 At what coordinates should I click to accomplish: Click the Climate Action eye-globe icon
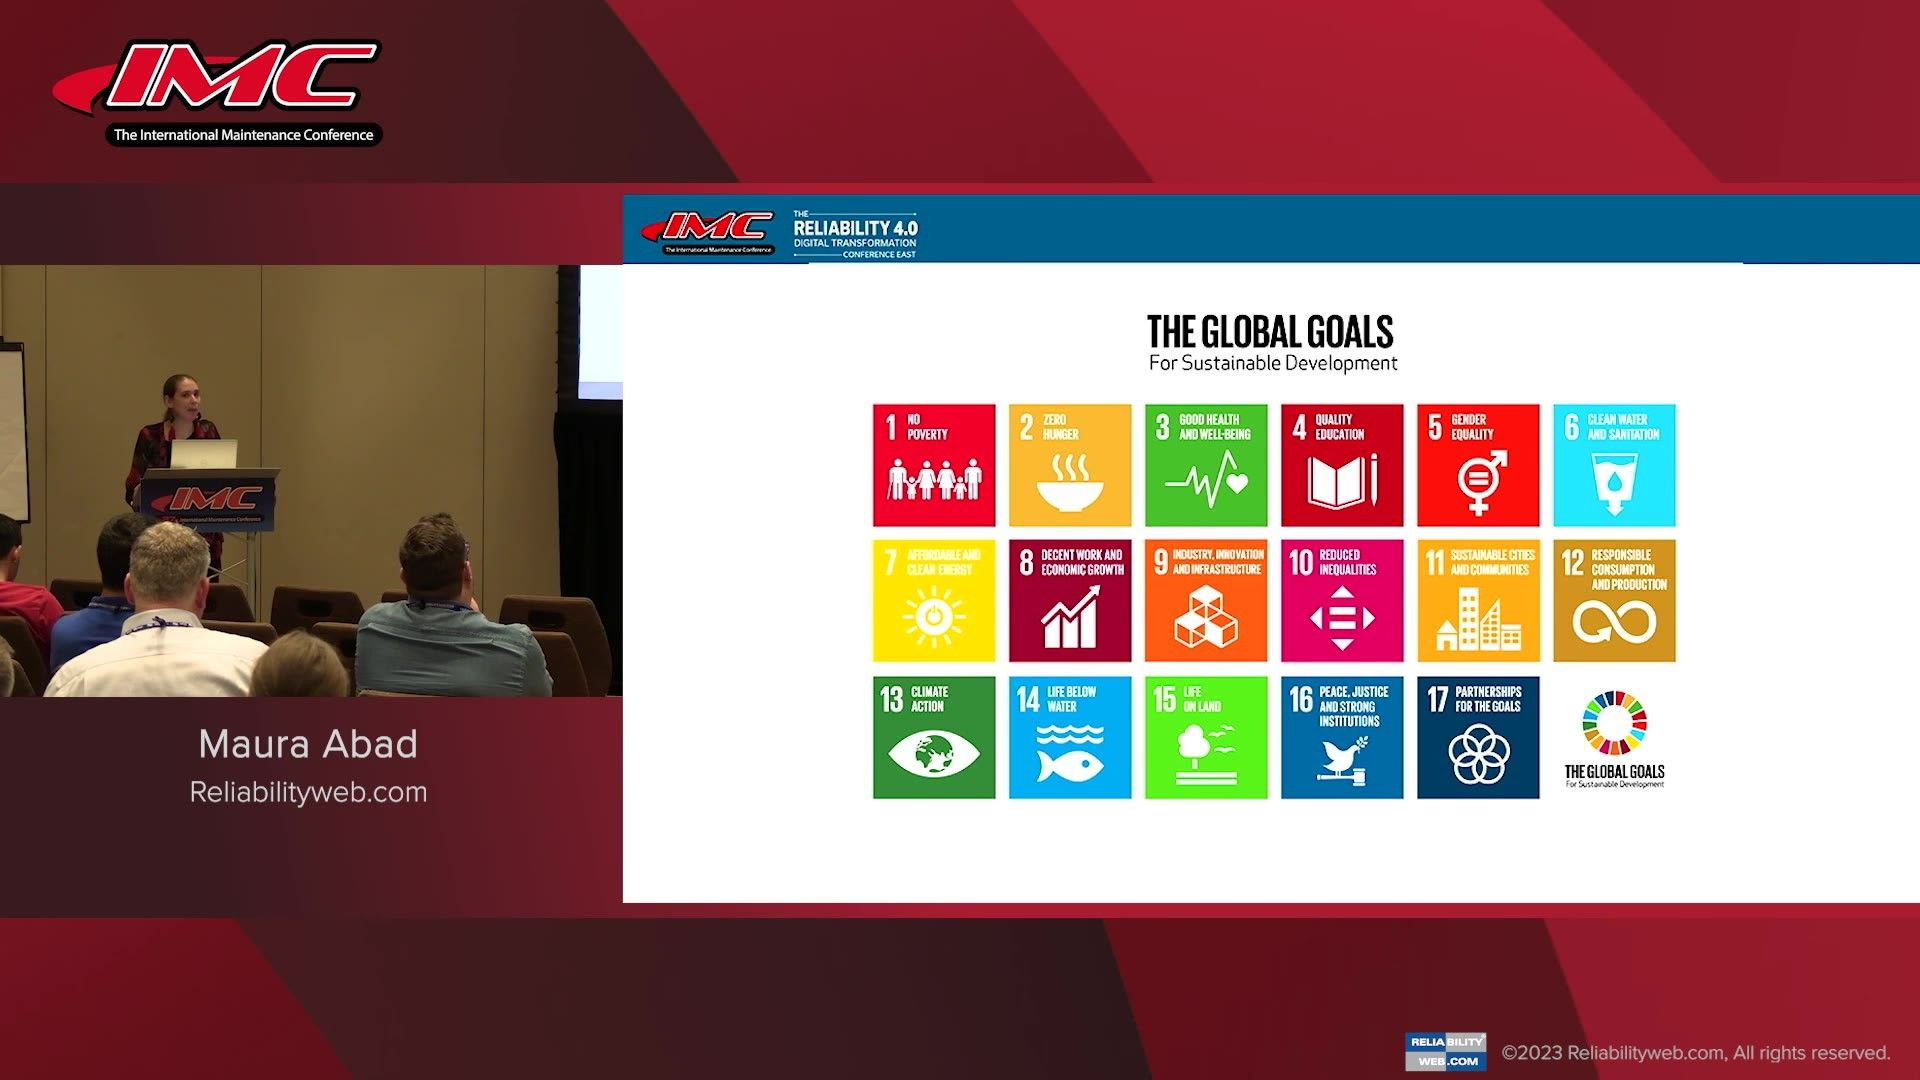(x=933, y=737)
